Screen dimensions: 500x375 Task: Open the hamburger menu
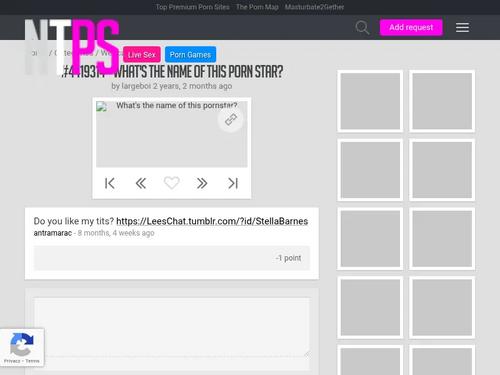[x=462, y=27]
